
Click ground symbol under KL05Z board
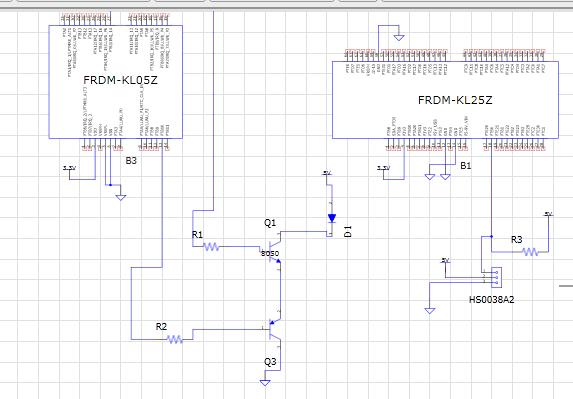121,197
